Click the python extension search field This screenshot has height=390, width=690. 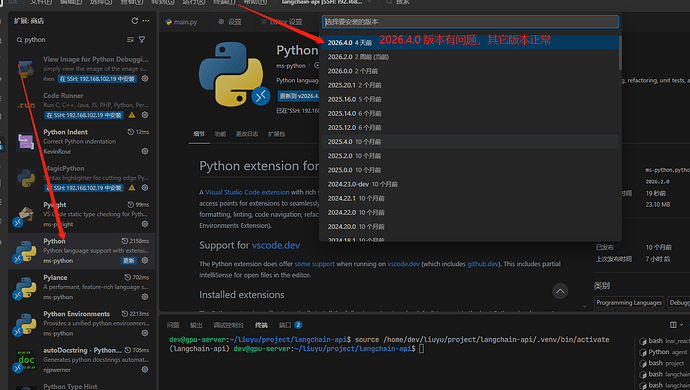pos(70,40)
